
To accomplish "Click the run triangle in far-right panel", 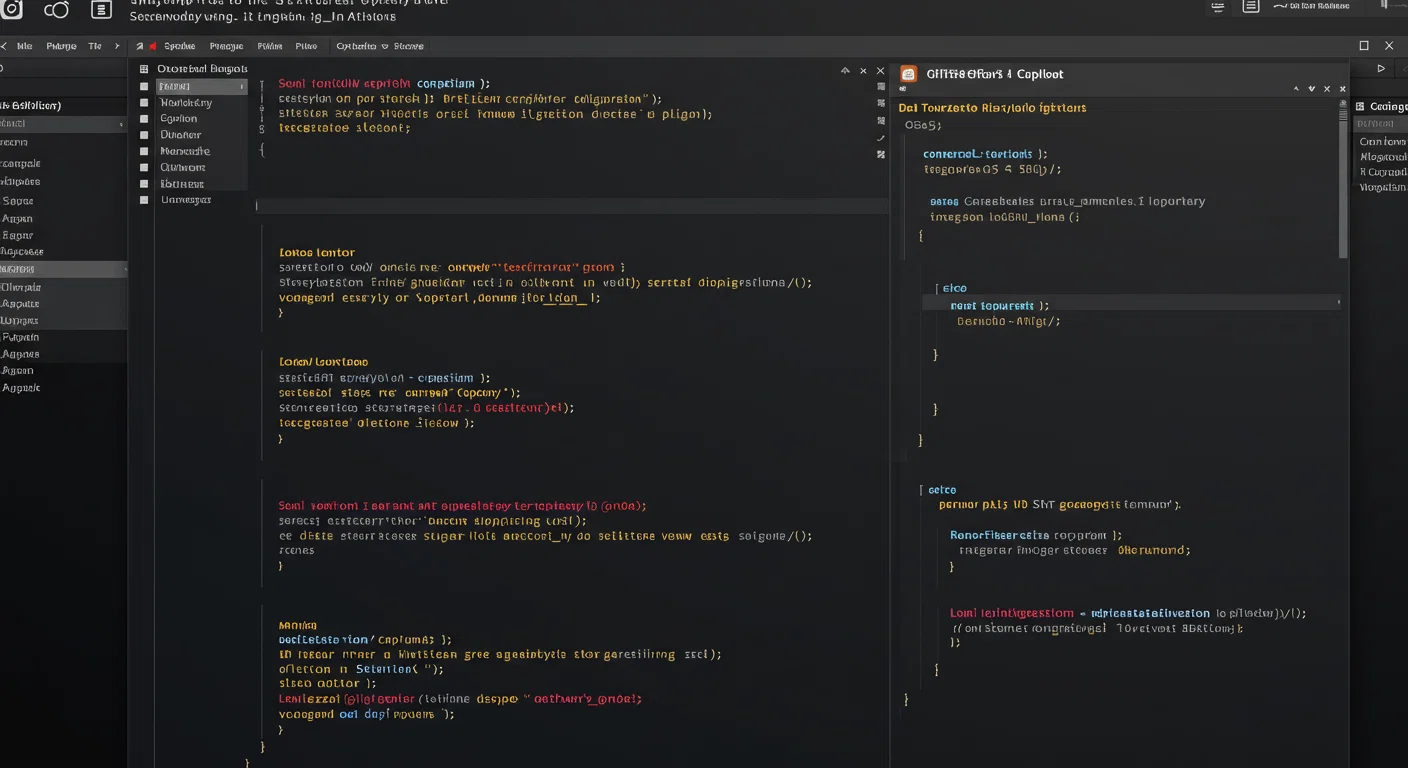I will [x=1381, y=69].
